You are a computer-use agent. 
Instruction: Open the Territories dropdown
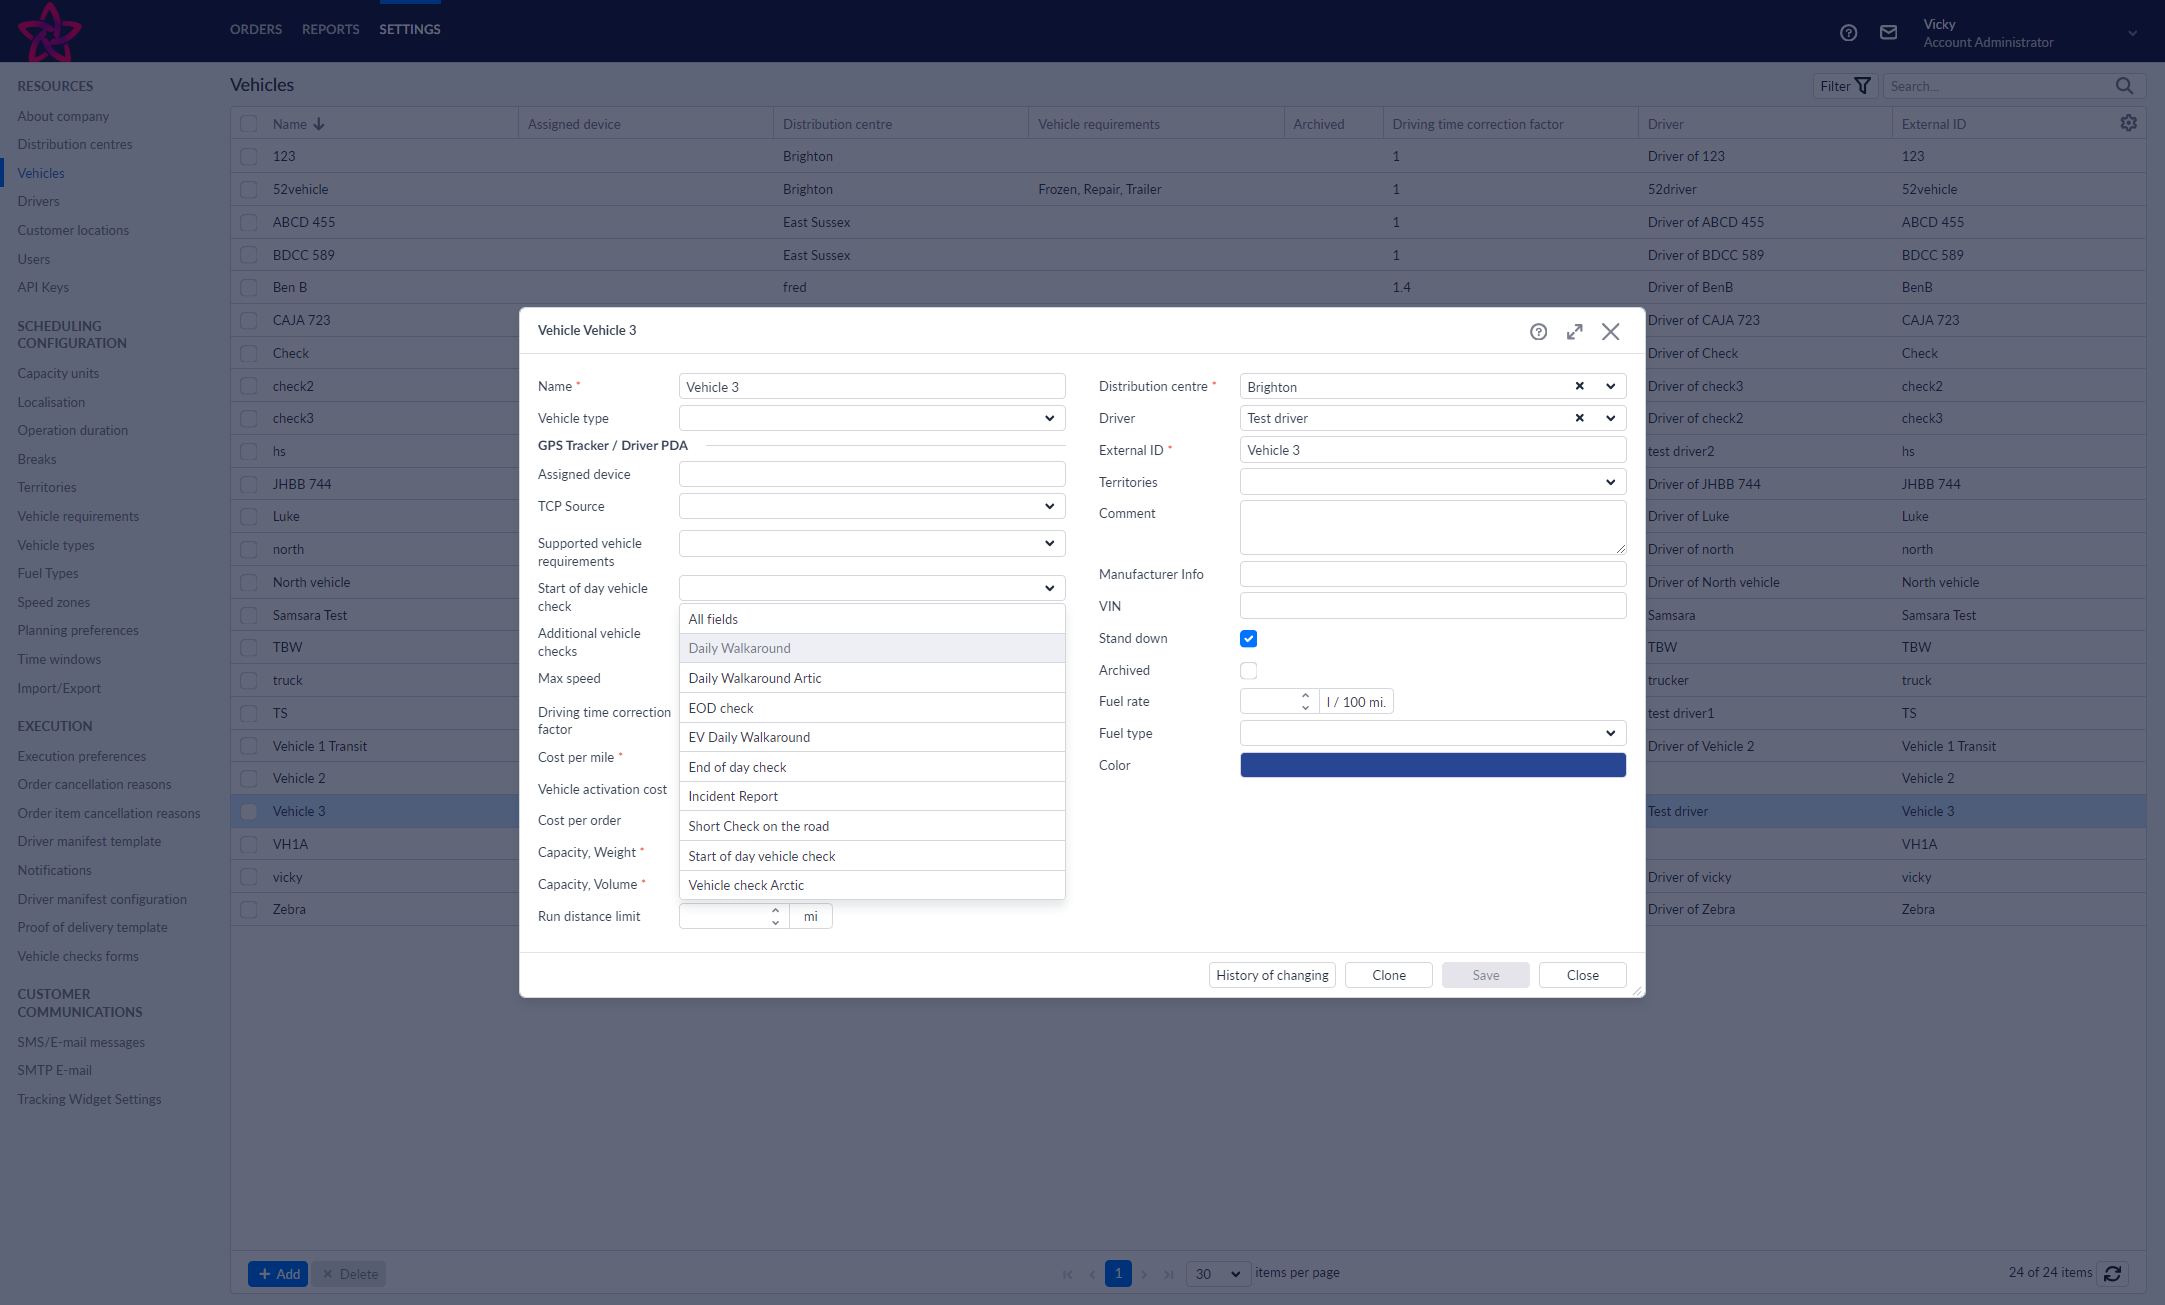1432,482
